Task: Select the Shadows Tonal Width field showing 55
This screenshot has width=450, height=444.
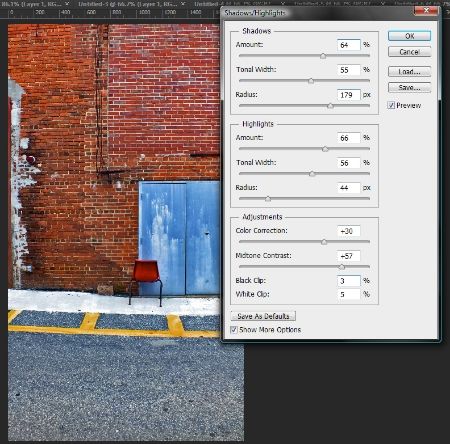Action: click(349, 70)
